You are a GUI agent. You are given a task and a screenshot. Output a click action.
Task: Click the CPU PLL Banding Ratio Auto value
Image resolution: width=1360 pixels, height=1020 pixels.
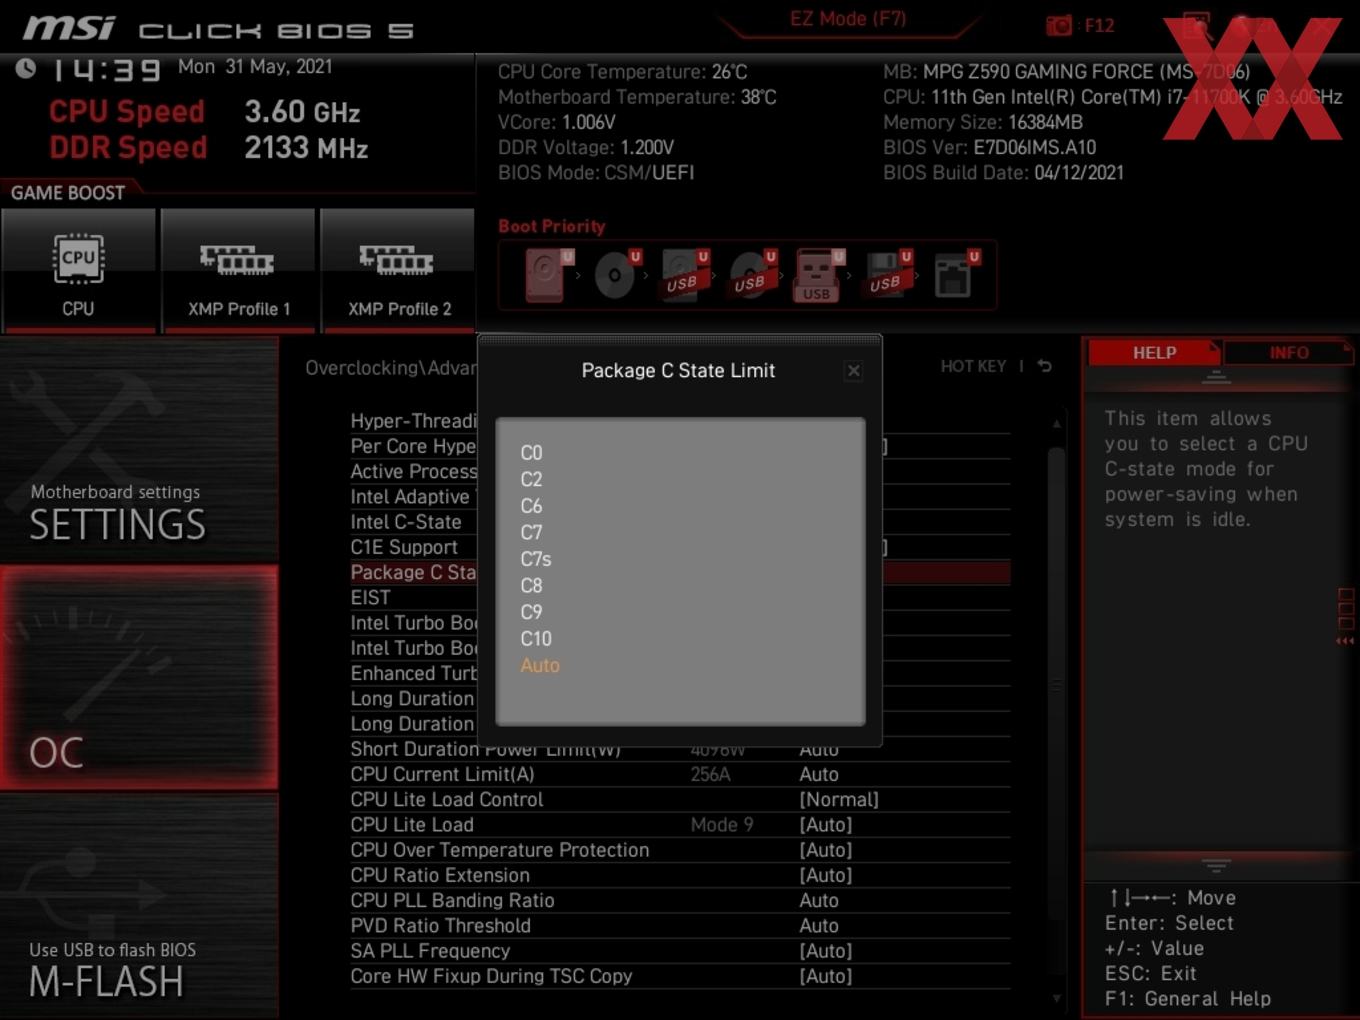[819, 900]
